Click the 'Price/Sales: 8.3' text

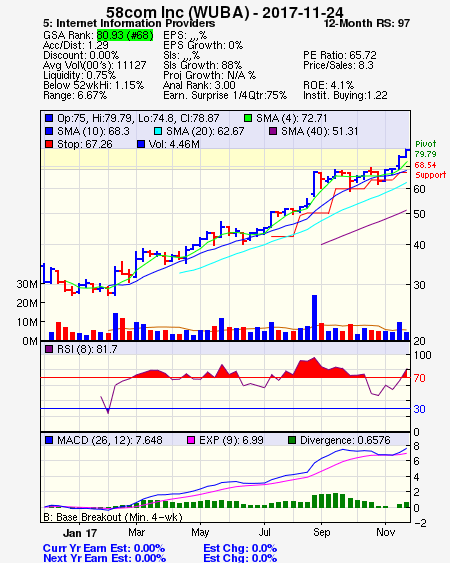(x=338, y=65)
